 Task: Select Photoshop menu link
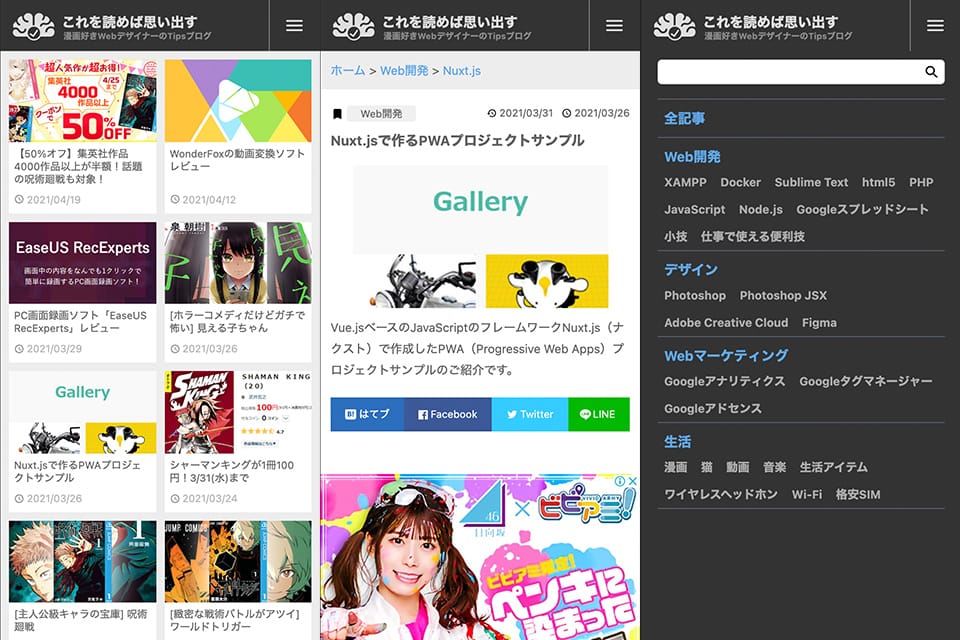pos(695,296)
